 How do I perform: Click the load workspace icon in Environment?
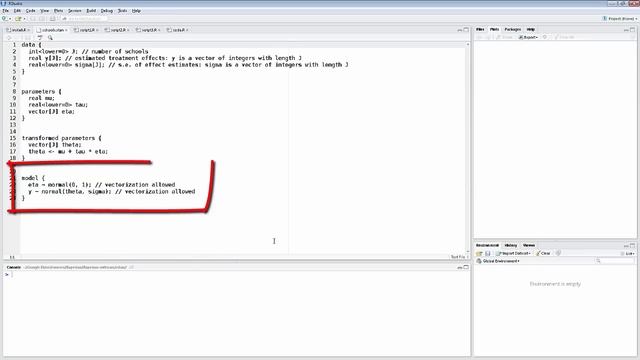click(x=479, y=253)
